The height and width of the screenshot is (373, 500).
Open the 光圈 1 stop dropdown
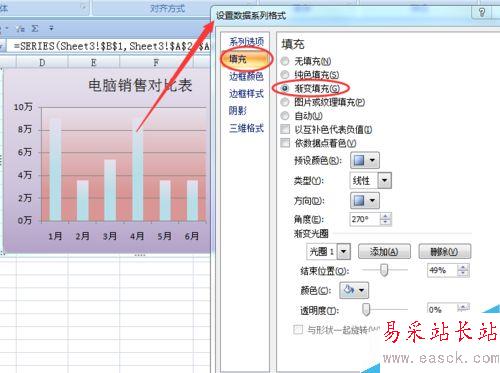[x=344, y=251]
